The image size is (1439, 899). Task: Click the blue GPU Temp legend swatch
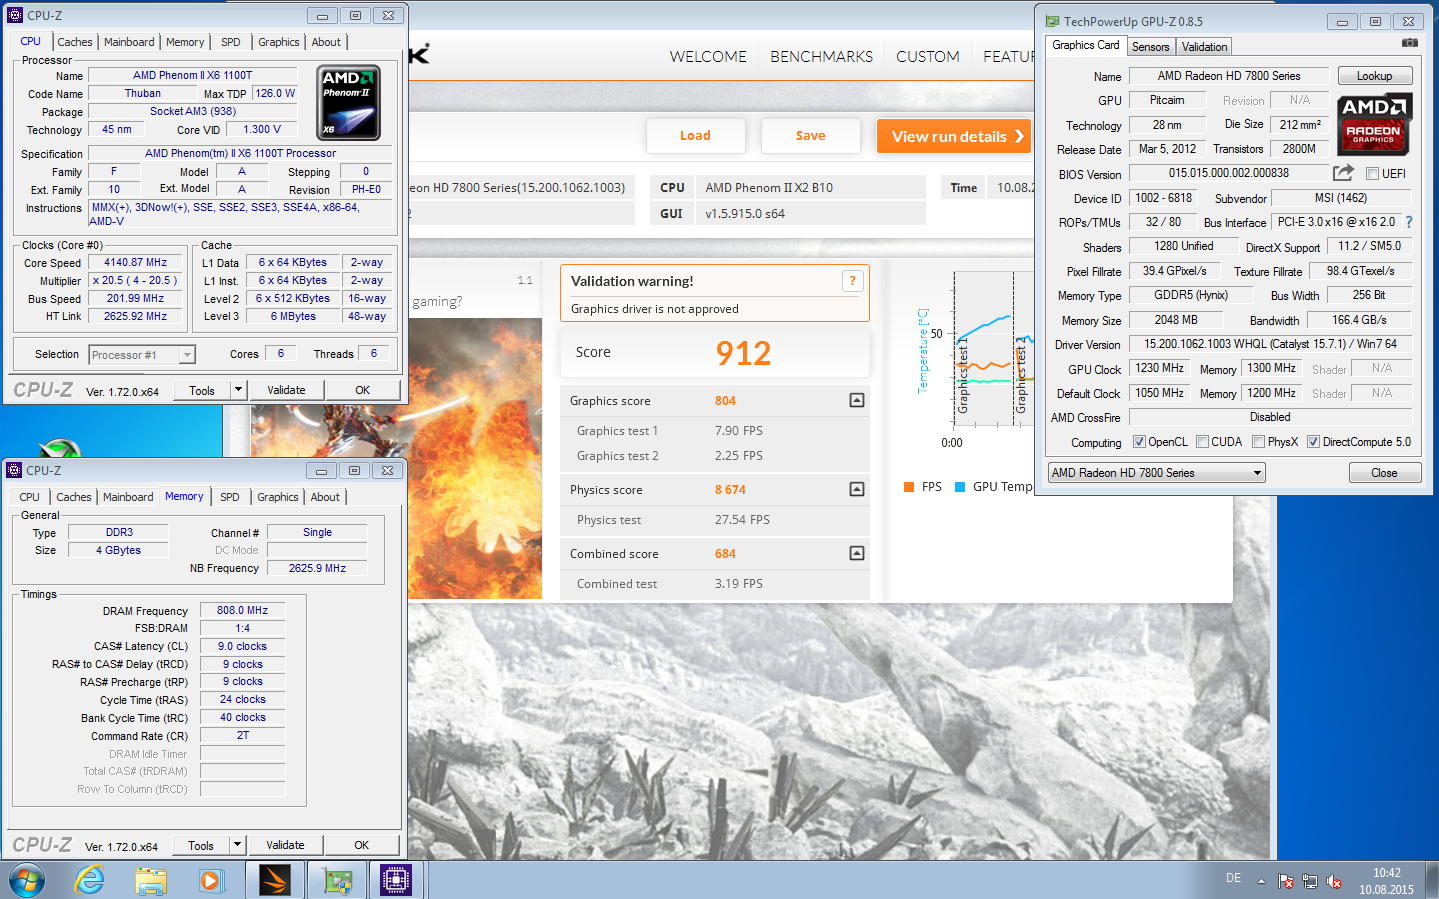960,487
